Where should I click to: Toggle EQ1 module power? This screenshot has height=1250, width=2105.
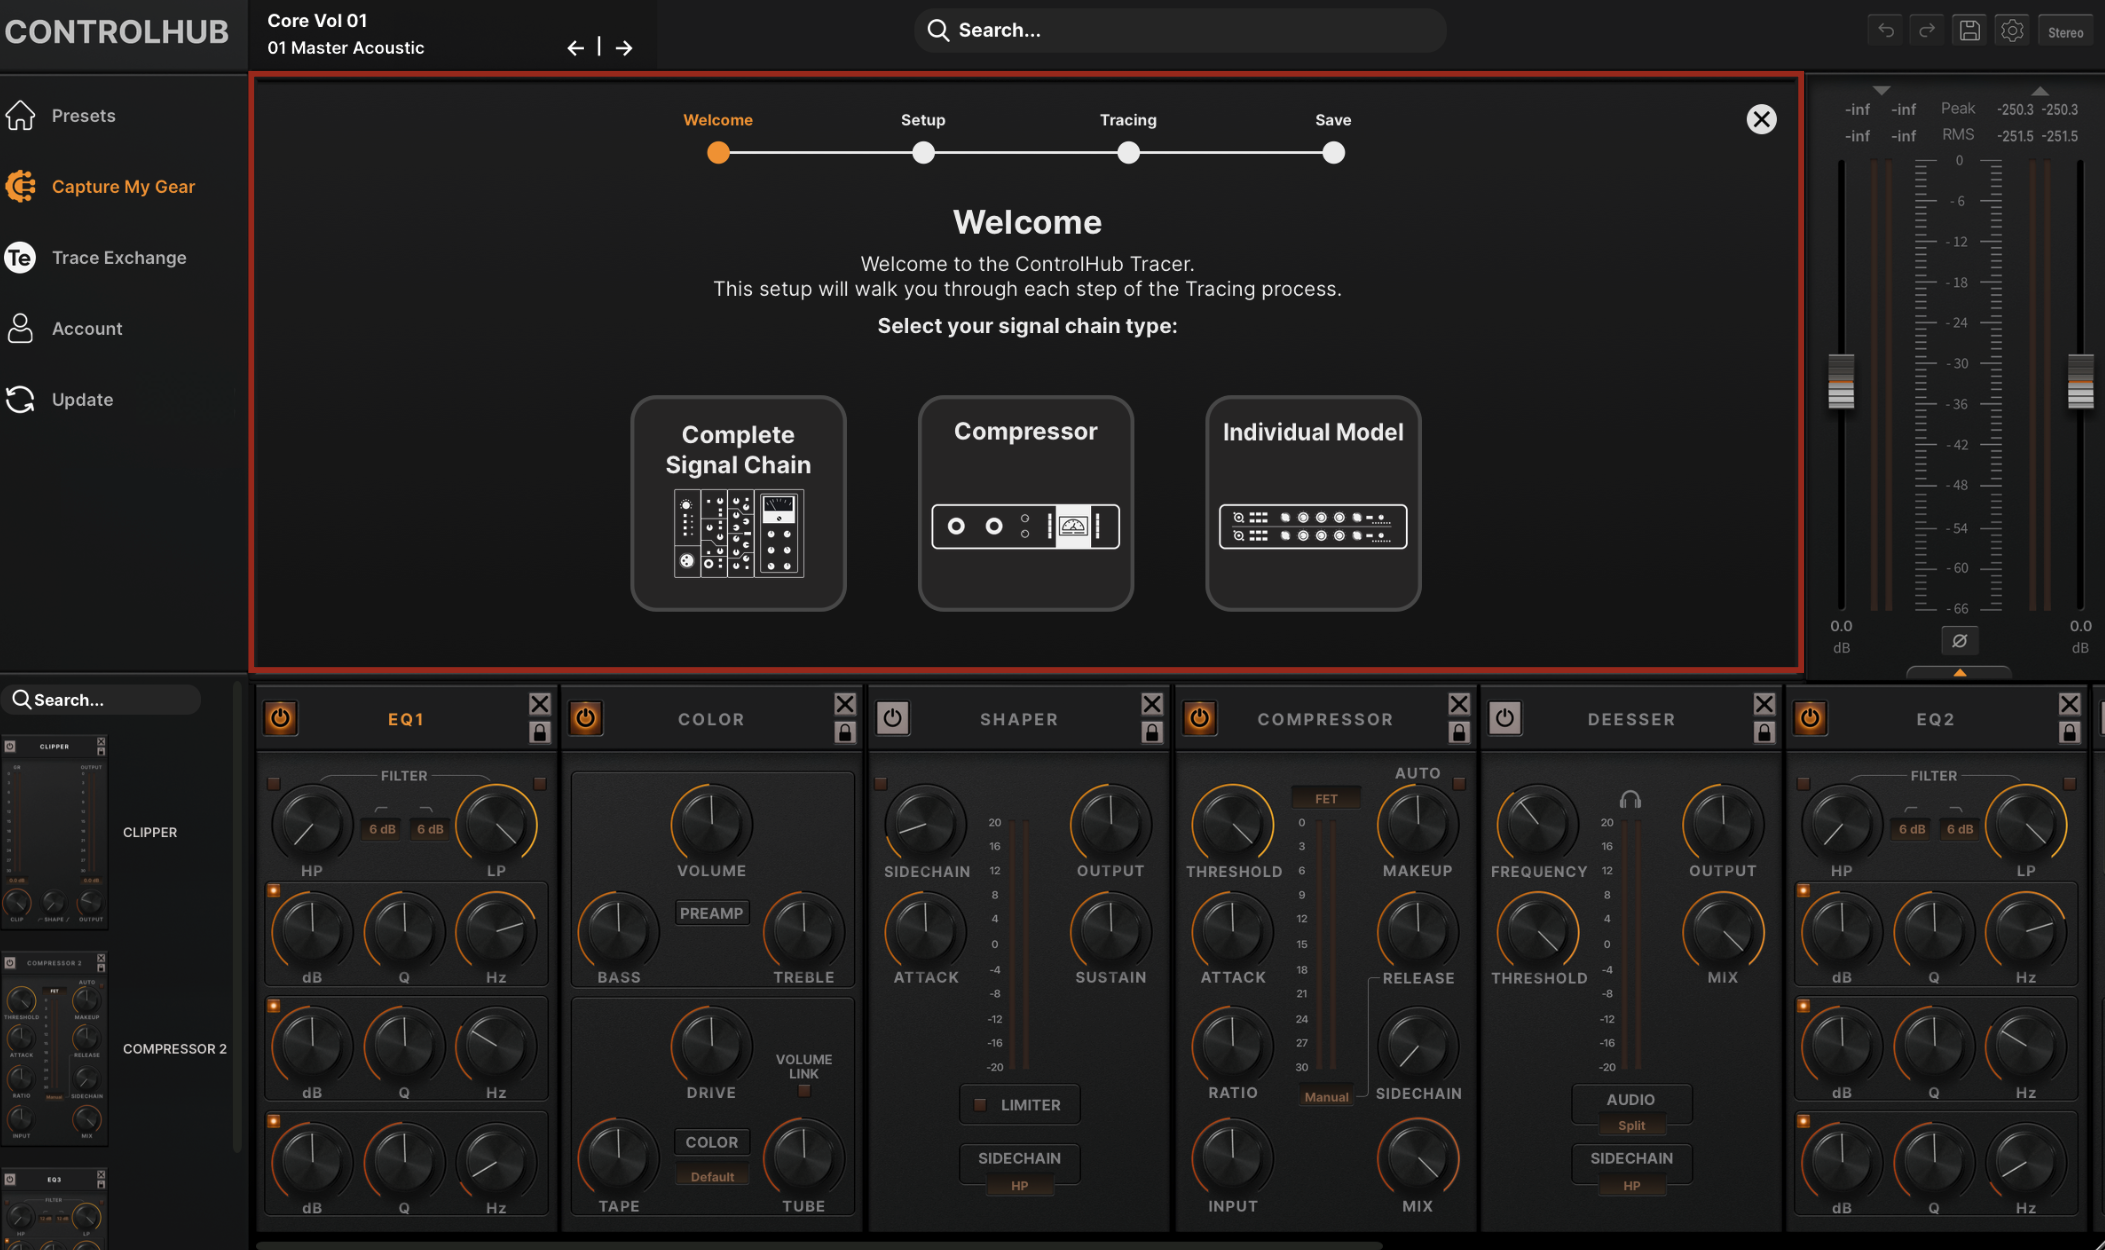281,718
